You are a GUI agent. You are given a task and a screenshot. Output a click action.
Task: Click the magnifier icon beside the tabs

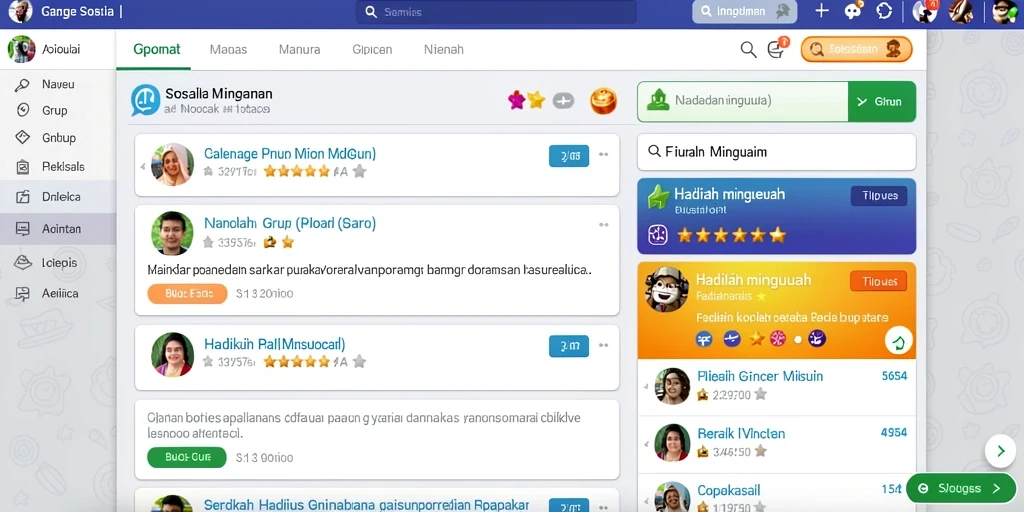pyautogui.click(x=748, y=50)
